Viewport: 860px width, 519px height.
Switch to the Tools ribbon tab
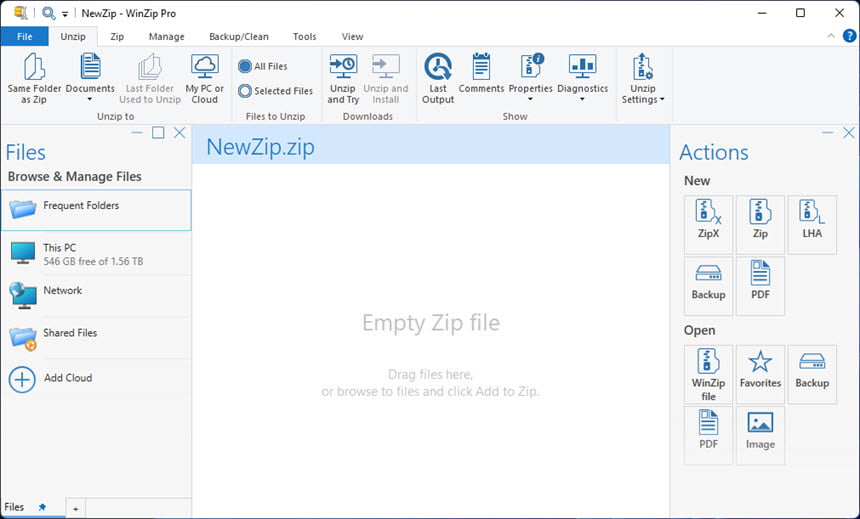(304, 37)
